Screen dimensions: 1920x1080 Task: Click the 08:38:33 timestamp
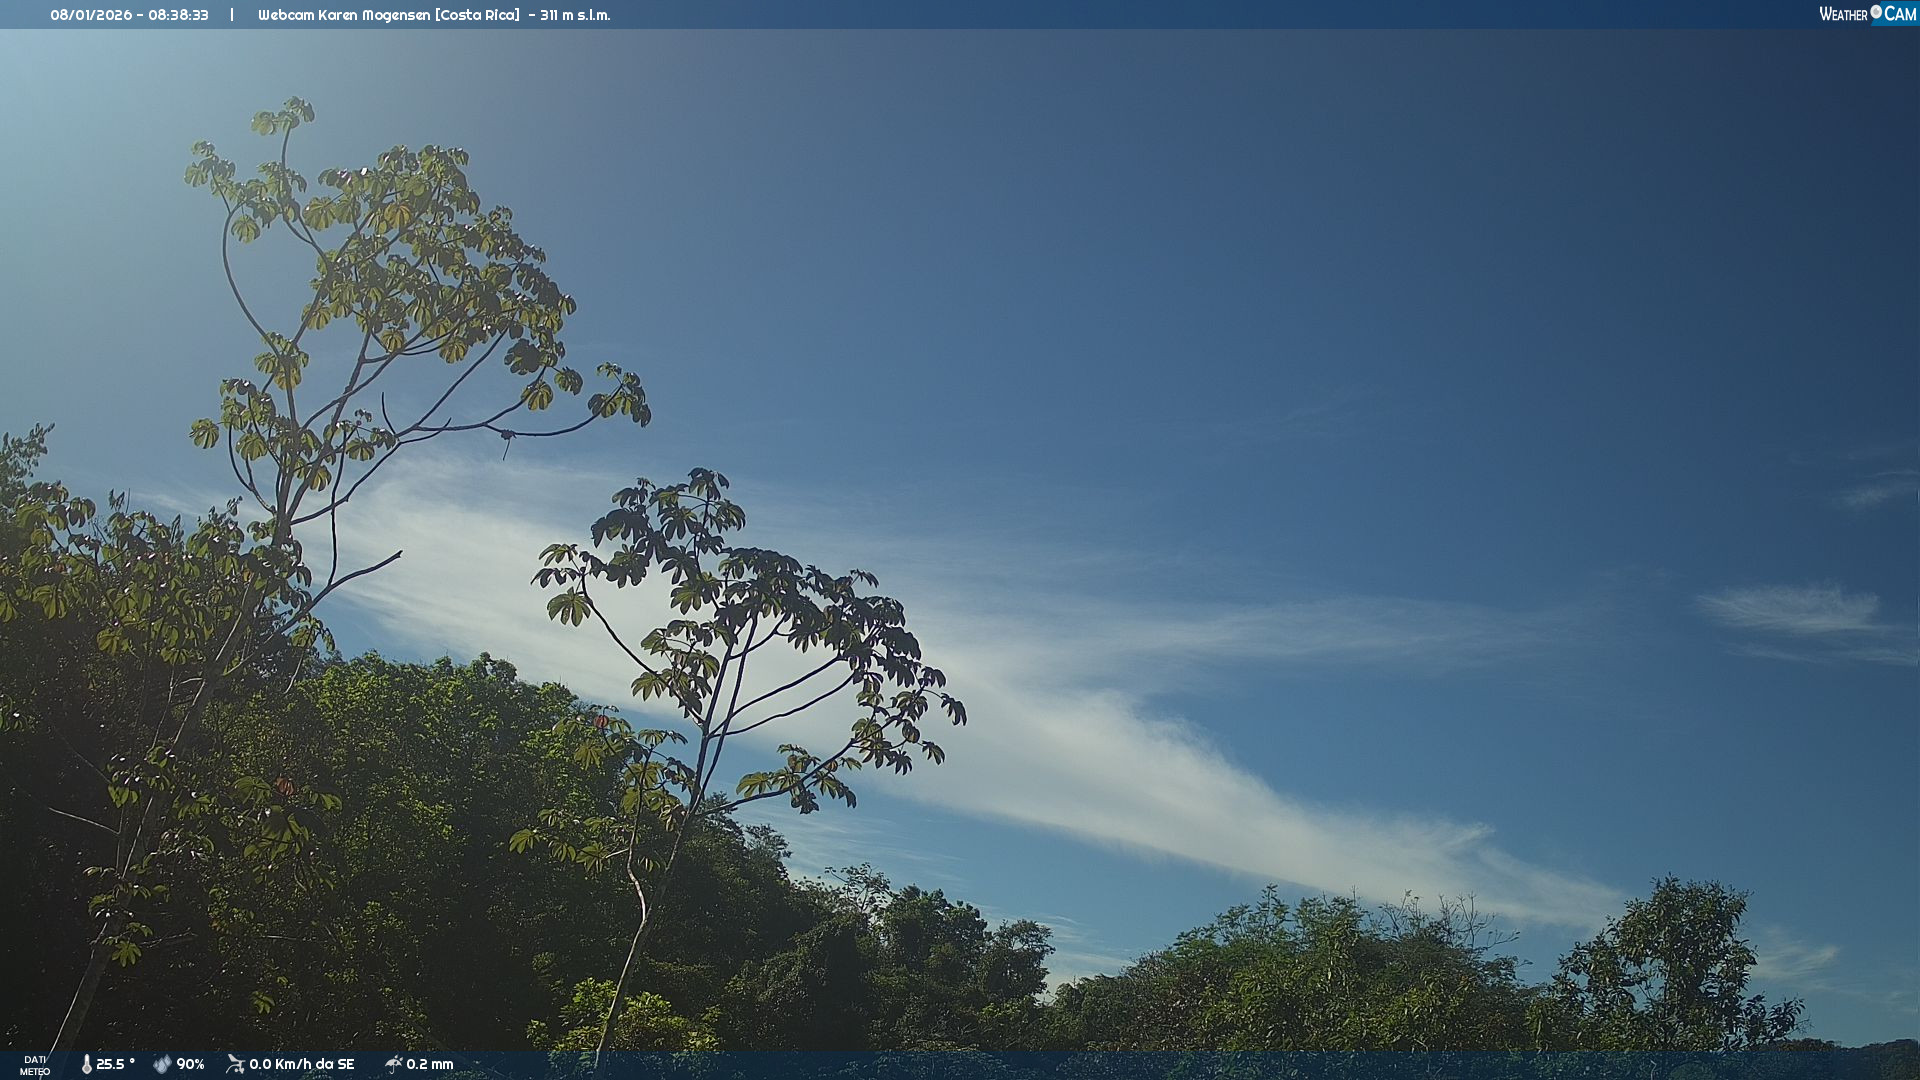tap(178, 15)
